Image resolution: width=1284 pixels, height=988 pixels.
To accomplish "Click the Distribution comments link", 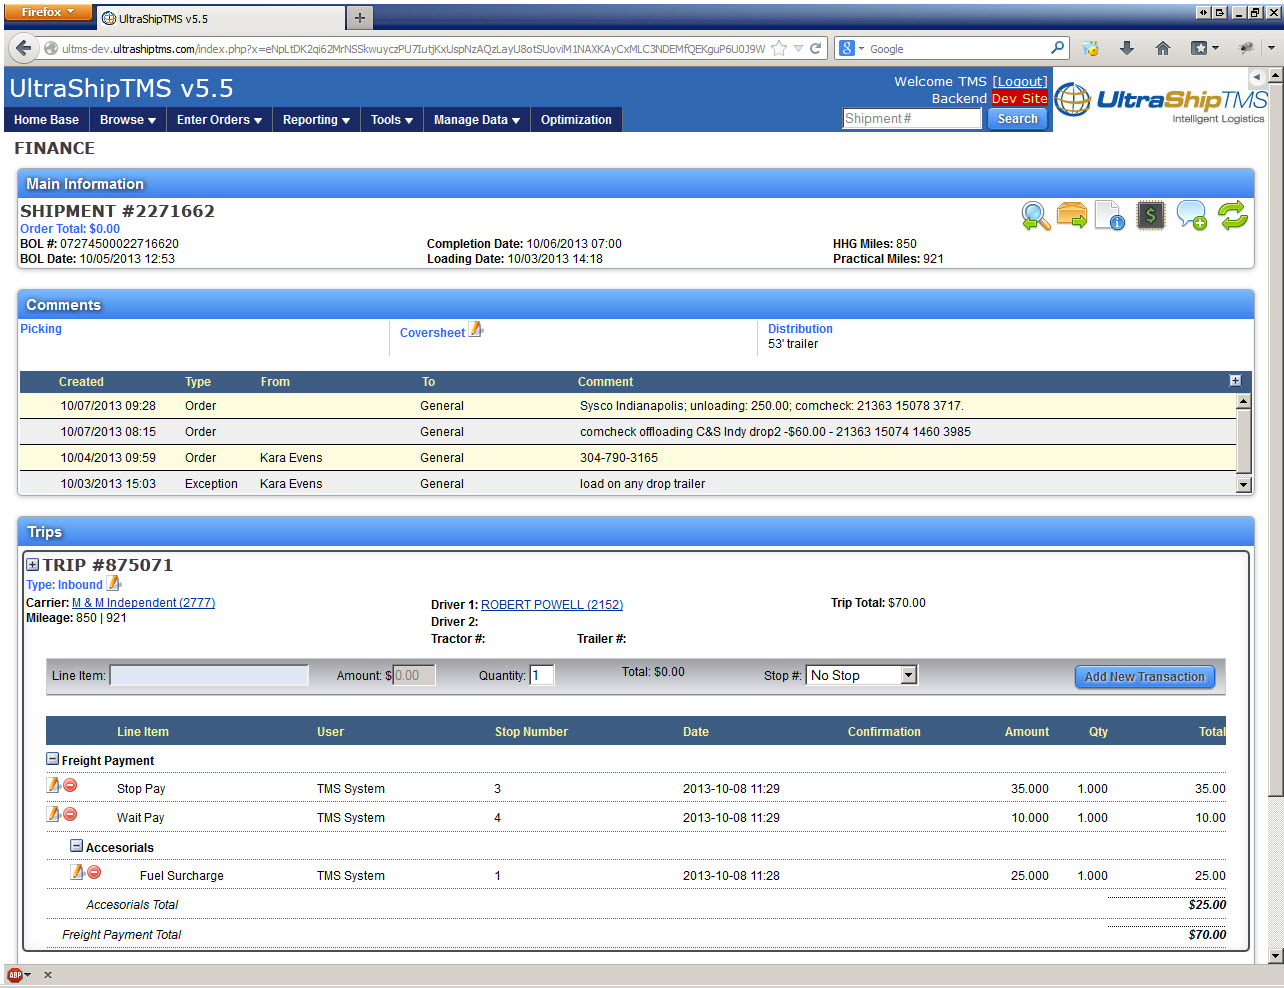I will tap(800, 329).
